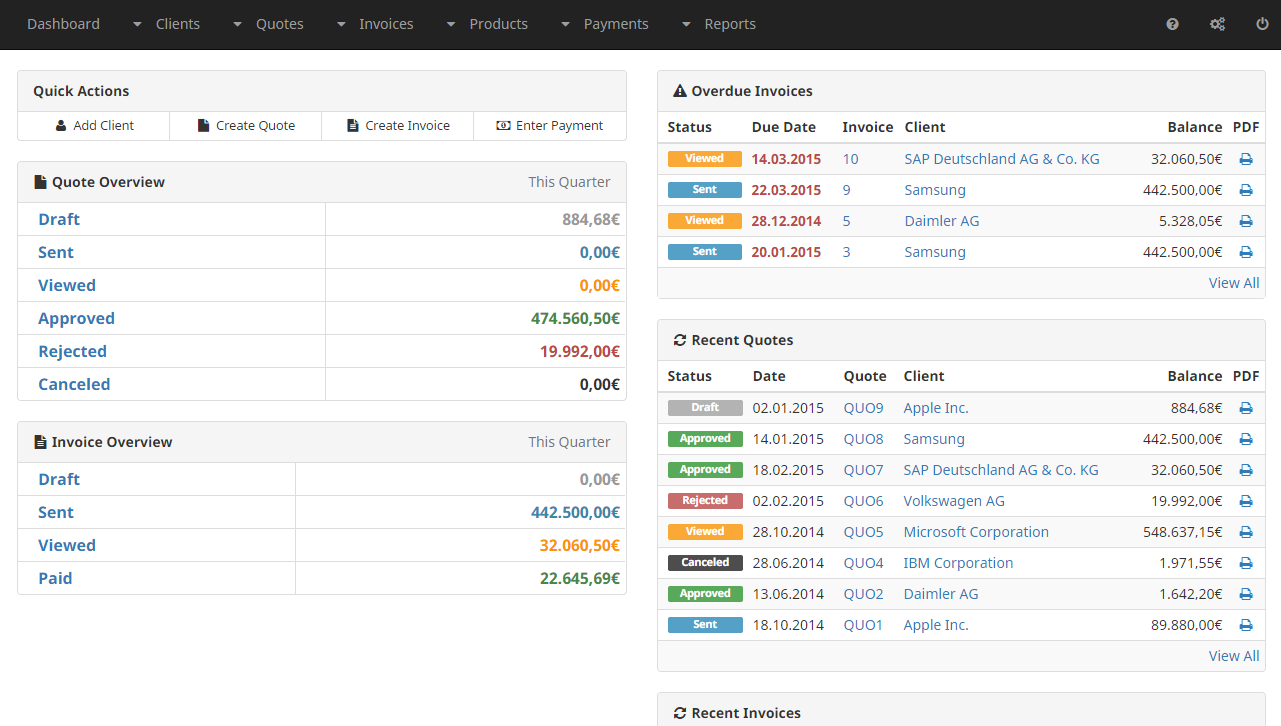Open Viewed quotes in Quote Overview
The image size is (1281, 726).
coord(67,286)
